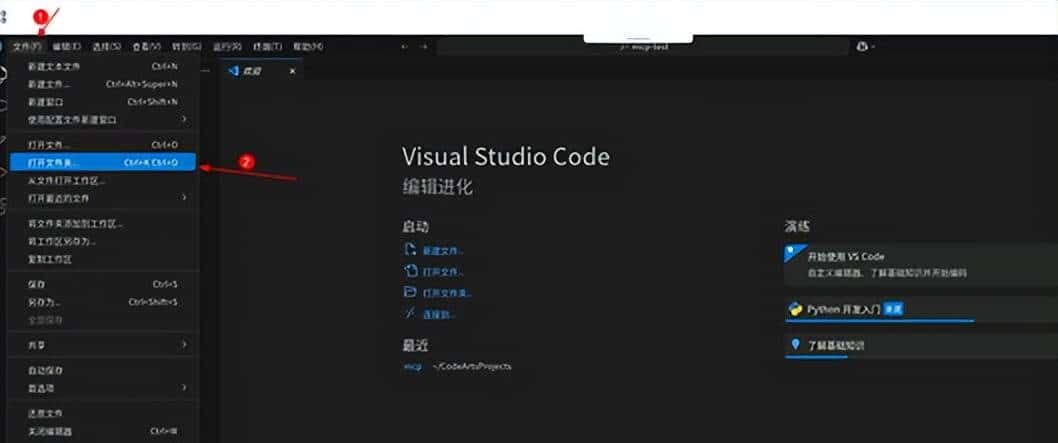Open the 终端(T) menu in menu bar
The height and width of the screenshot is (443, 1058).
(267, 47)
